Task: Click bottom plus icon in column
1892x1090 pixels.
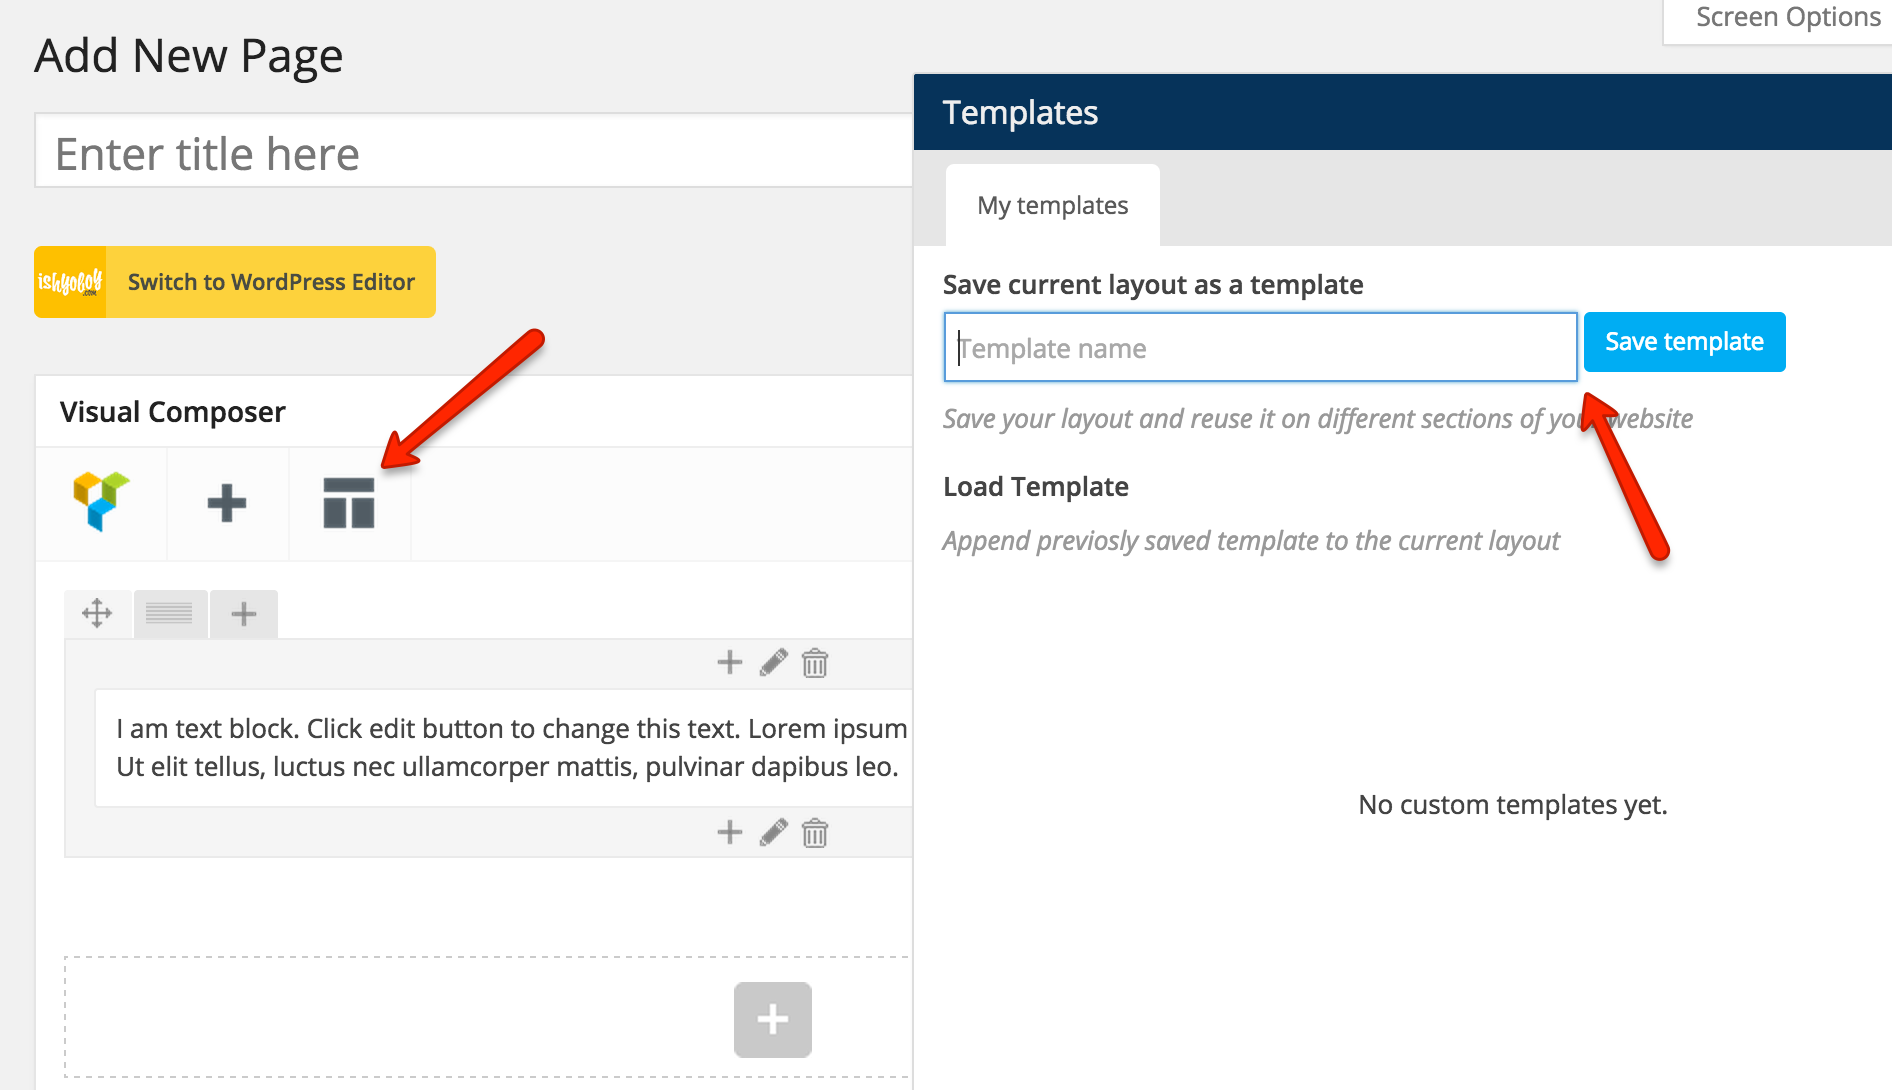Action: point(730,832)
